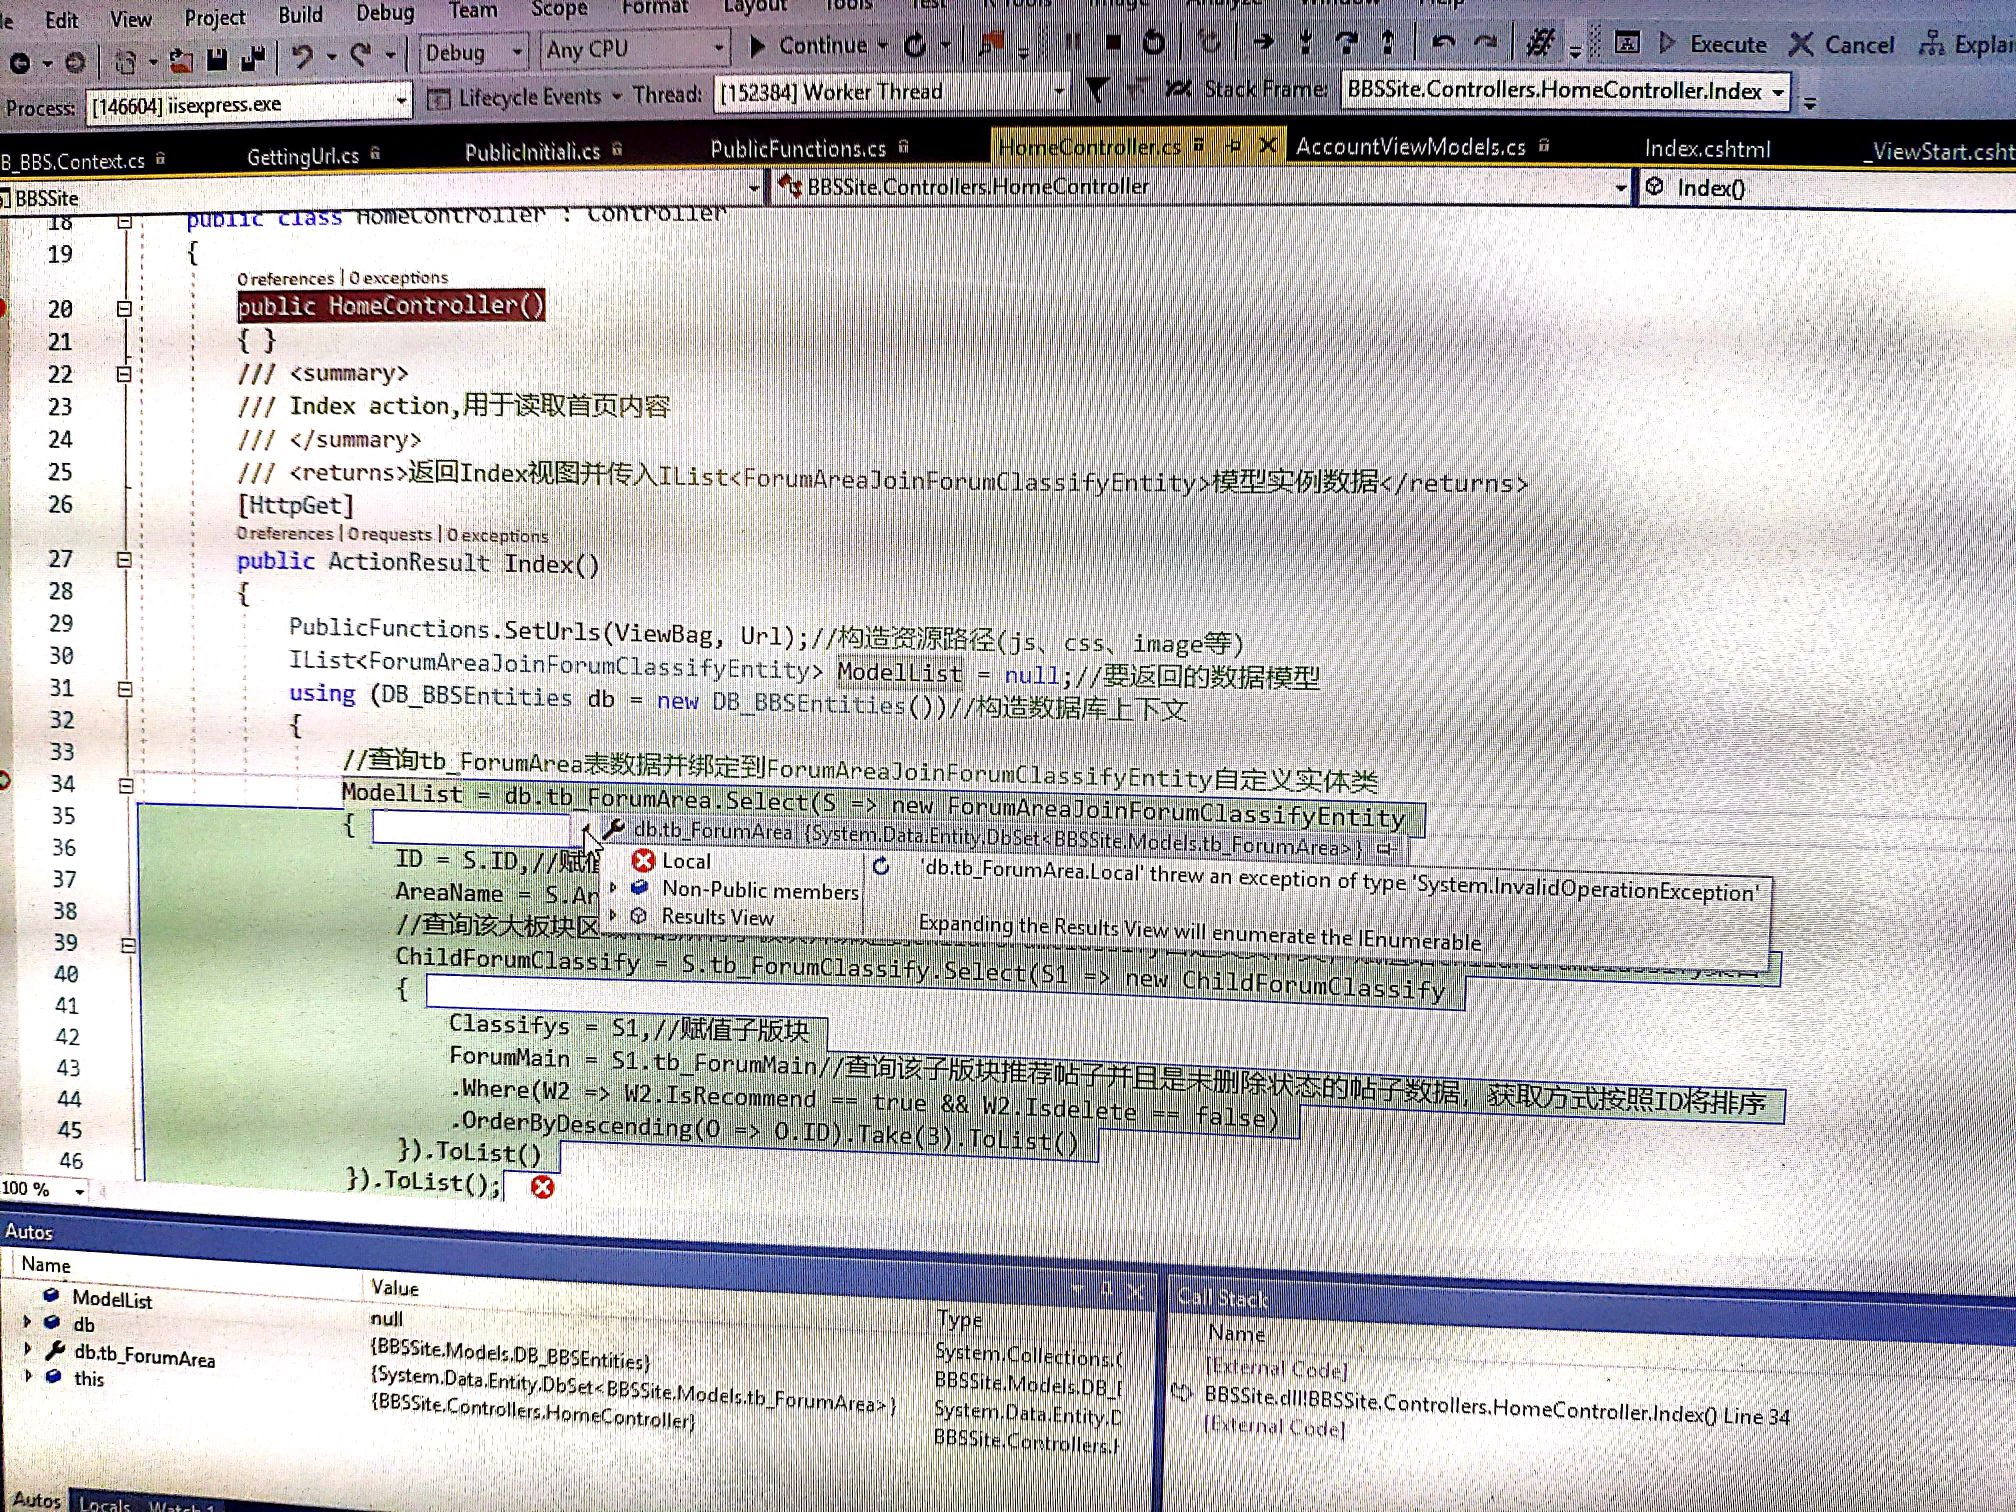This screenshot has height=1512, width=2016.
Task: Click the thread filter funnel icon
Action: click(1096, 90)
